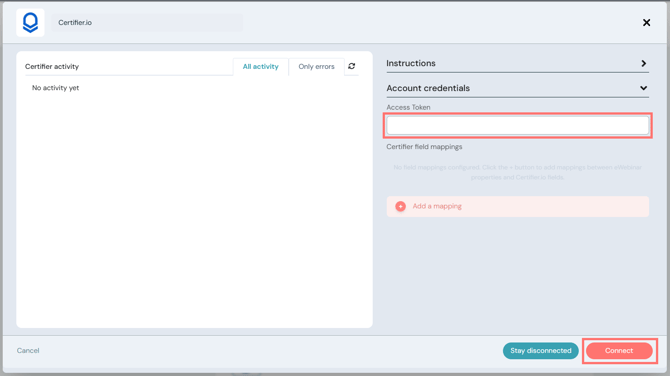Image resolution: width=670 pixels, height=376 pixels.
Task: Switch to the Only errors tab
Action: (x=316, y=67)
